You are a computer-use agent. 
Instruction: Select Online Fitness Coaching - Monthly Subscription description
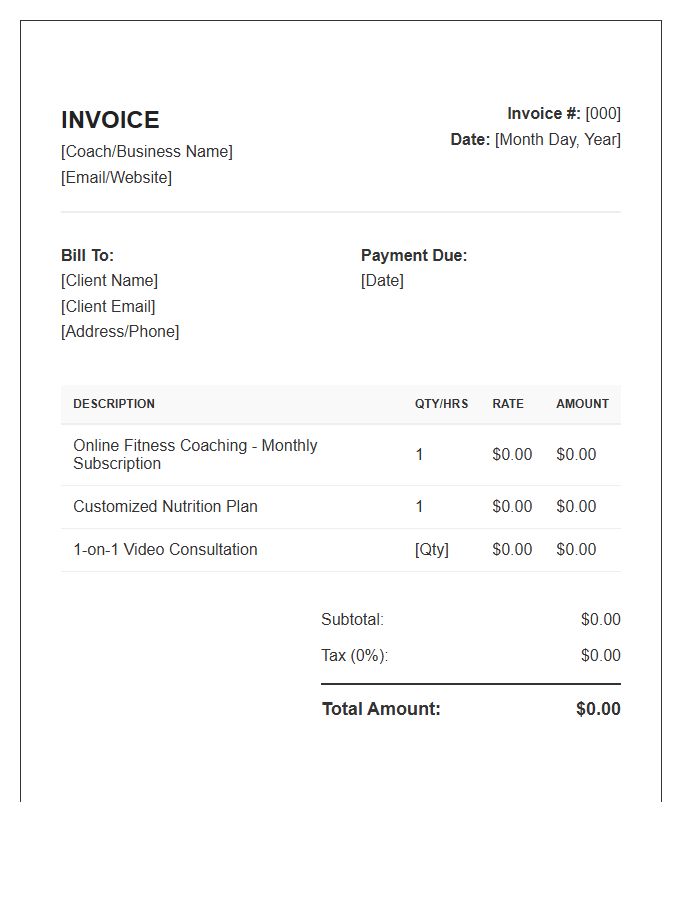pos(195,455)
